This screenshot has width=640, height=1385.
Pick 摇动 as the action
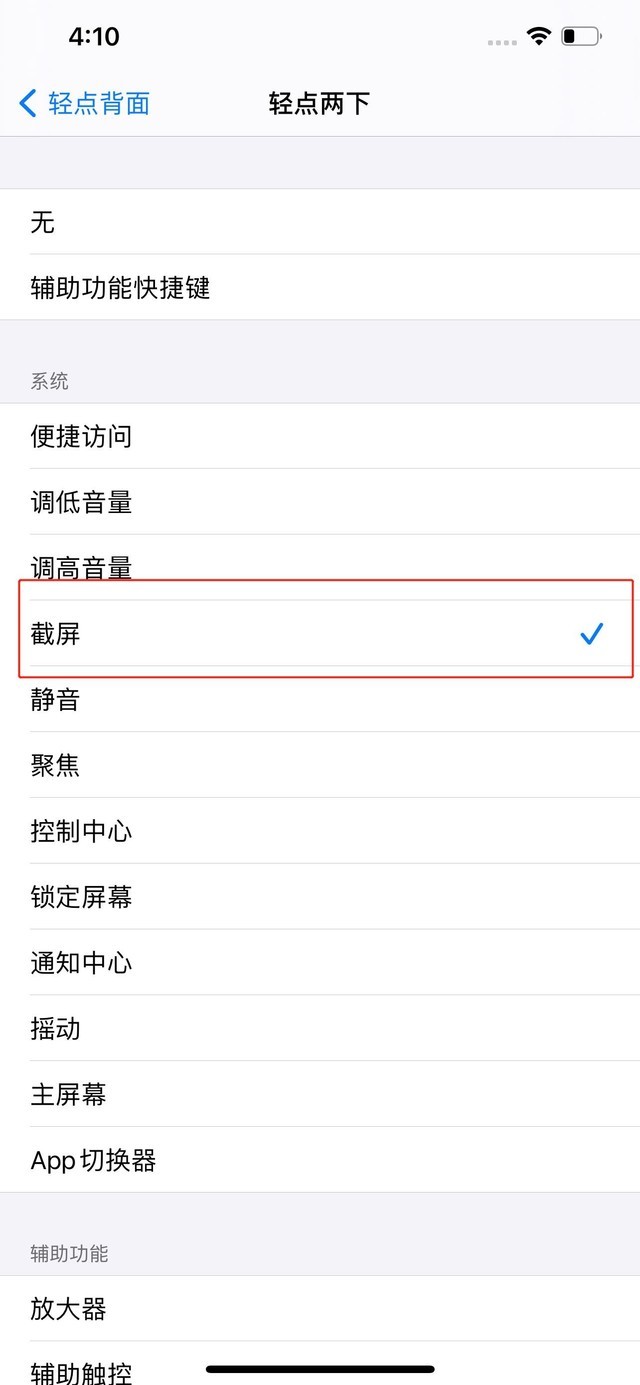[x=320, y=1029]
